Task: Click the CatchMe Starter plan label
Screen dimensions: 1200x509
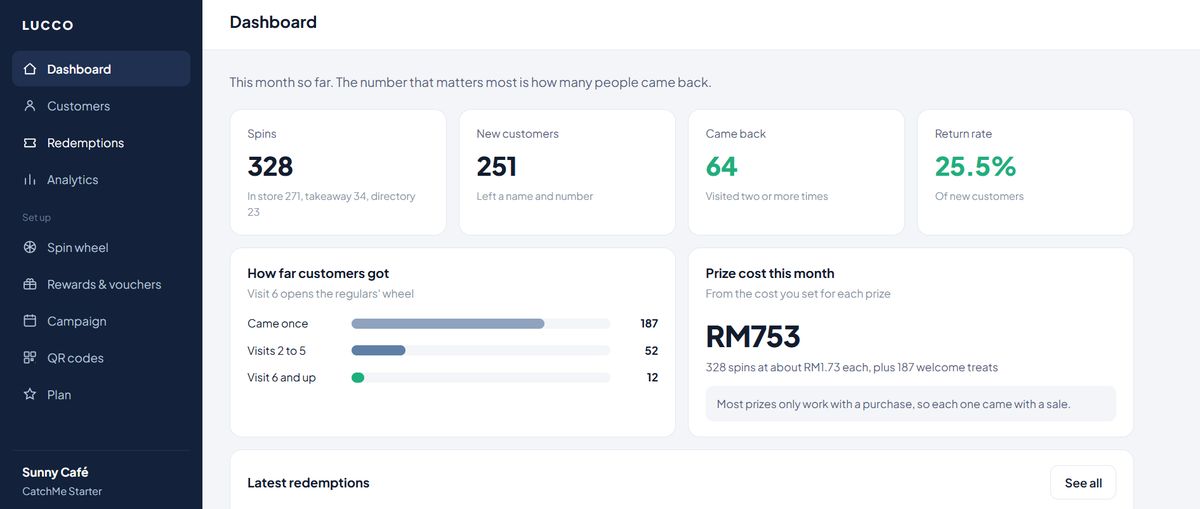Action: 62,491
